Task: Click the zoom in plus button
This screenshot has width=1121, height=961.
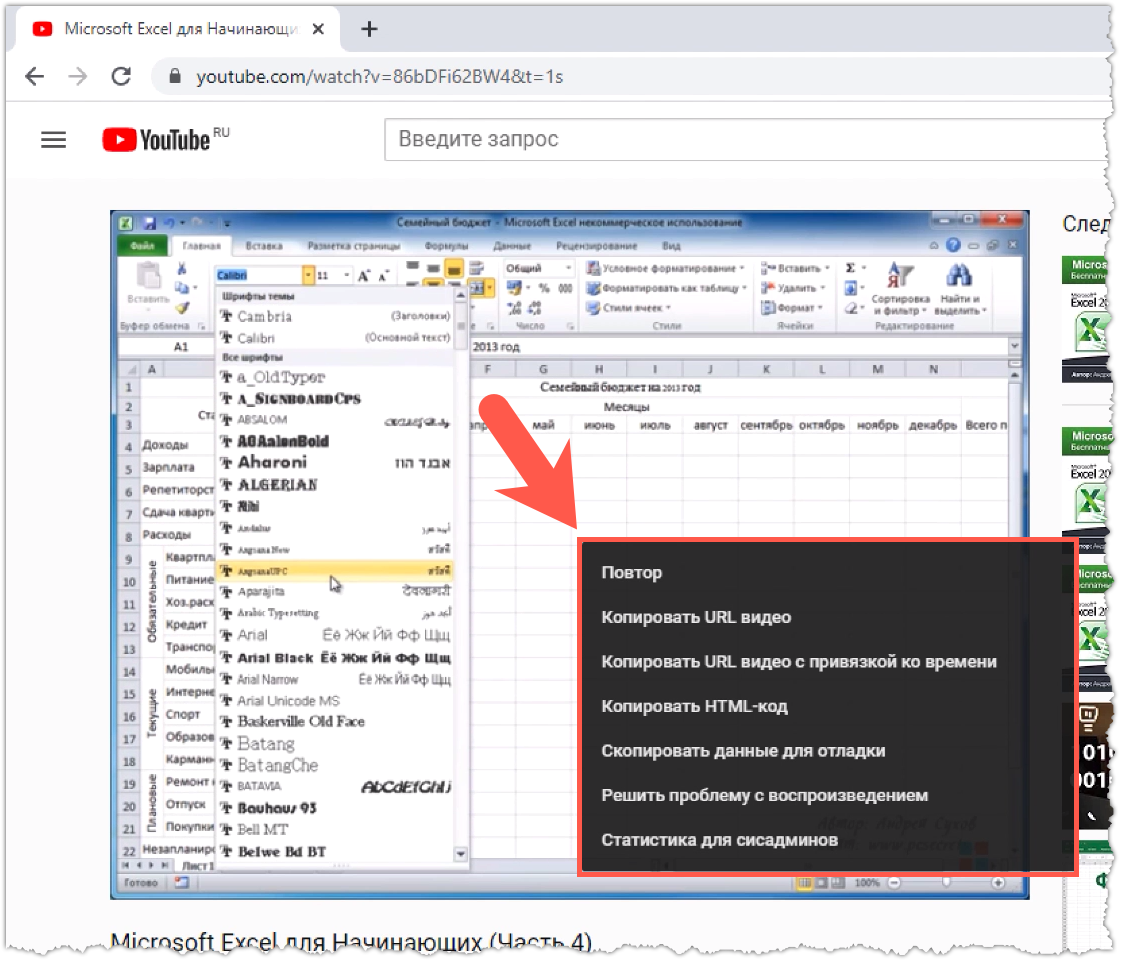Action: tap(998, 883)
